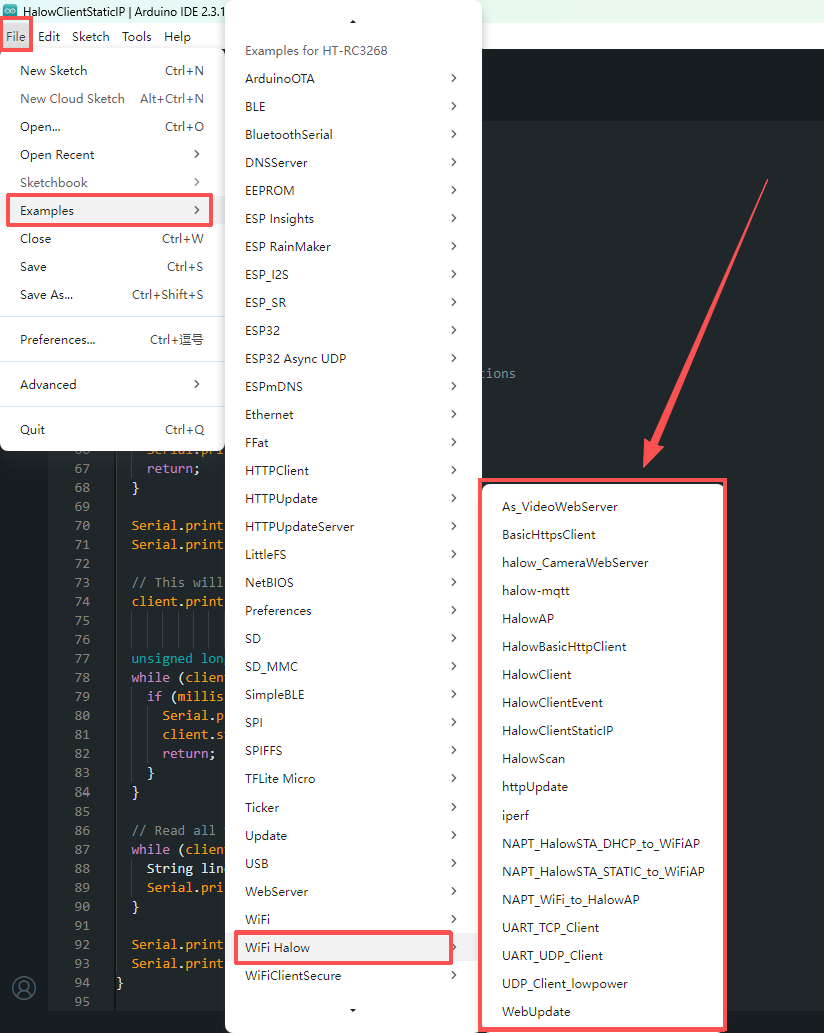
Task: Open TFLite Micro examples submenu
Action: click(353, 779)
